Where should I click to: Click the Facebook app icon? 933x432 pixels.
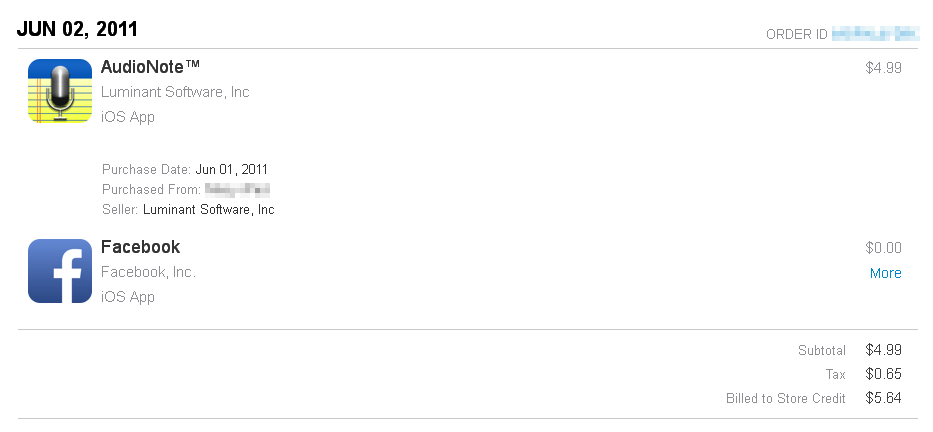(60, 271)
